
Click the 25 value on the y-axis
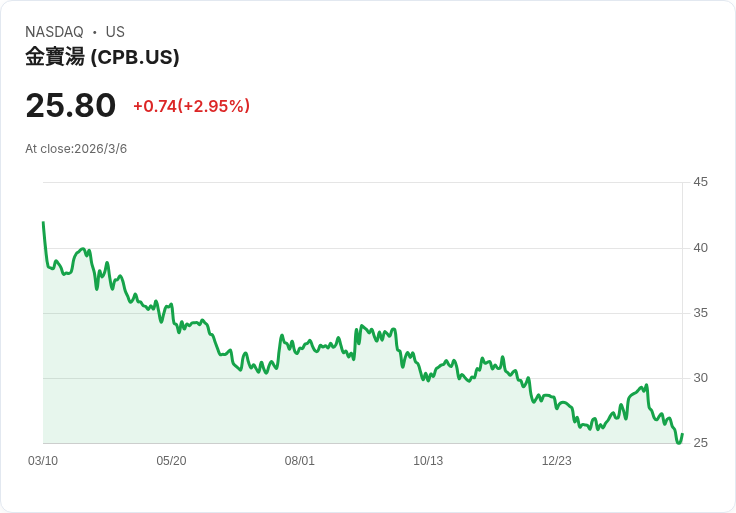point(700,443)
